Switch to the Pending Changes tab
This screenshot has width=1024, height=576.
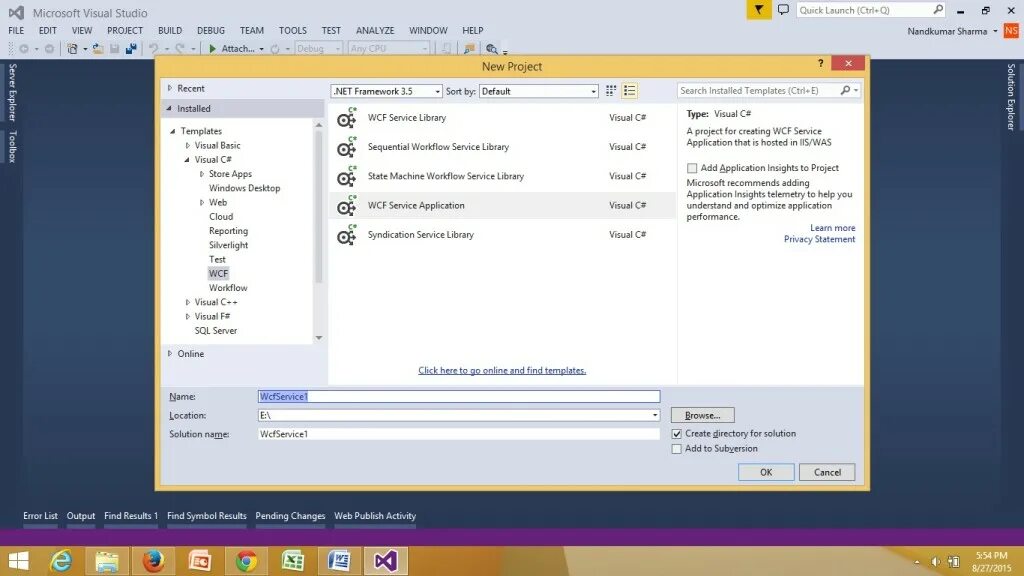click(290, 516)
